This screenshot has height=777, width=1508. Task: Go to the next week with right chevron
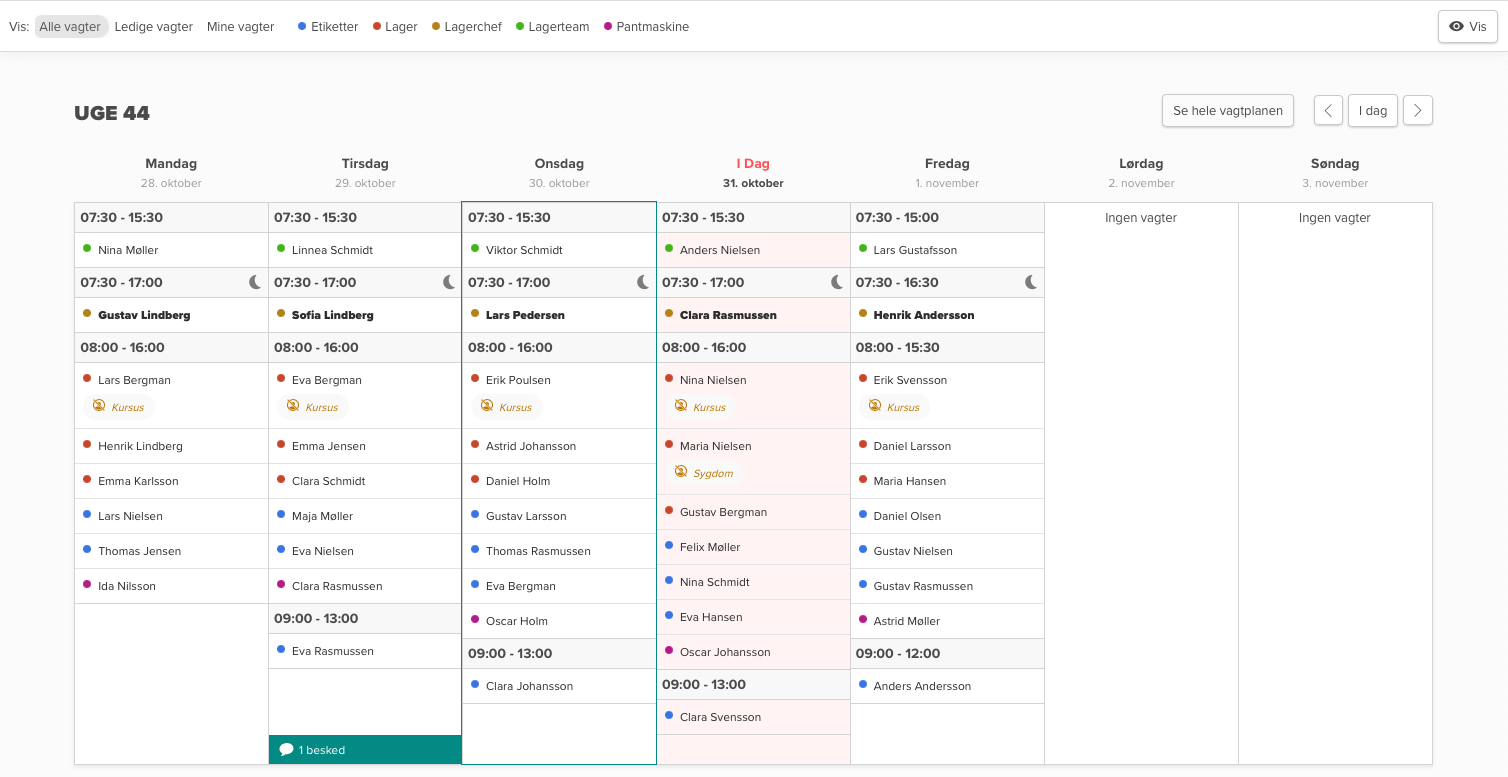click(x=1417, y=111)
